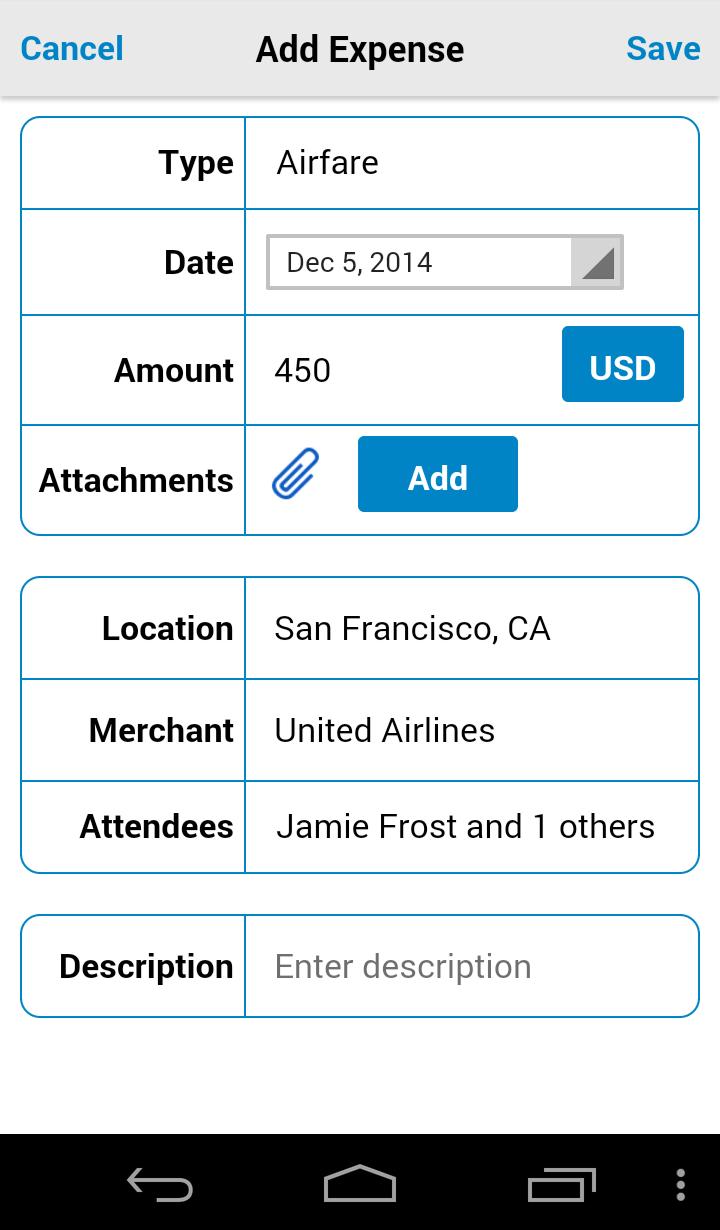Viewport: 720px width, 1230px height.
Task: Open attendees Jamie Frost and 1 others
Action: pyautogui.click(x=471, y=827)
